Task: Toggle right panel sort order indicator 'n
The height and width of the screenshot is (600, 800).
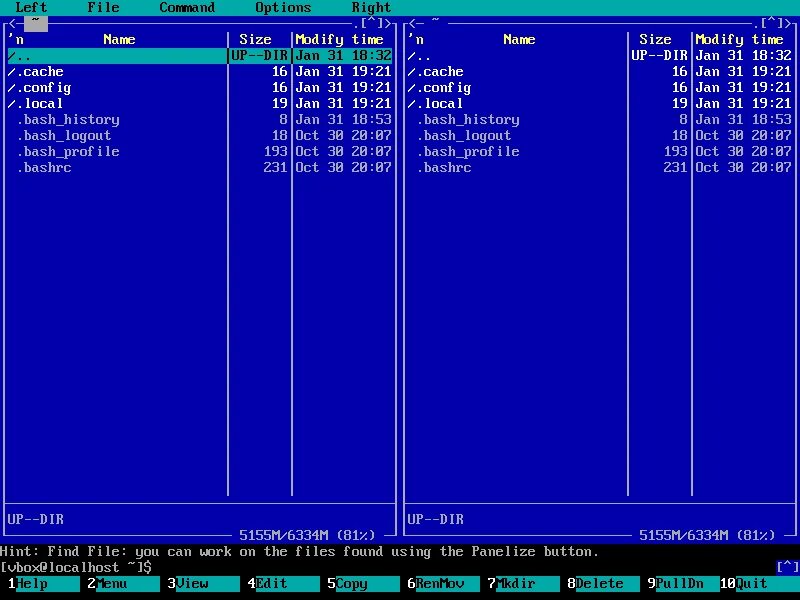Action: (x=416, y=40)
